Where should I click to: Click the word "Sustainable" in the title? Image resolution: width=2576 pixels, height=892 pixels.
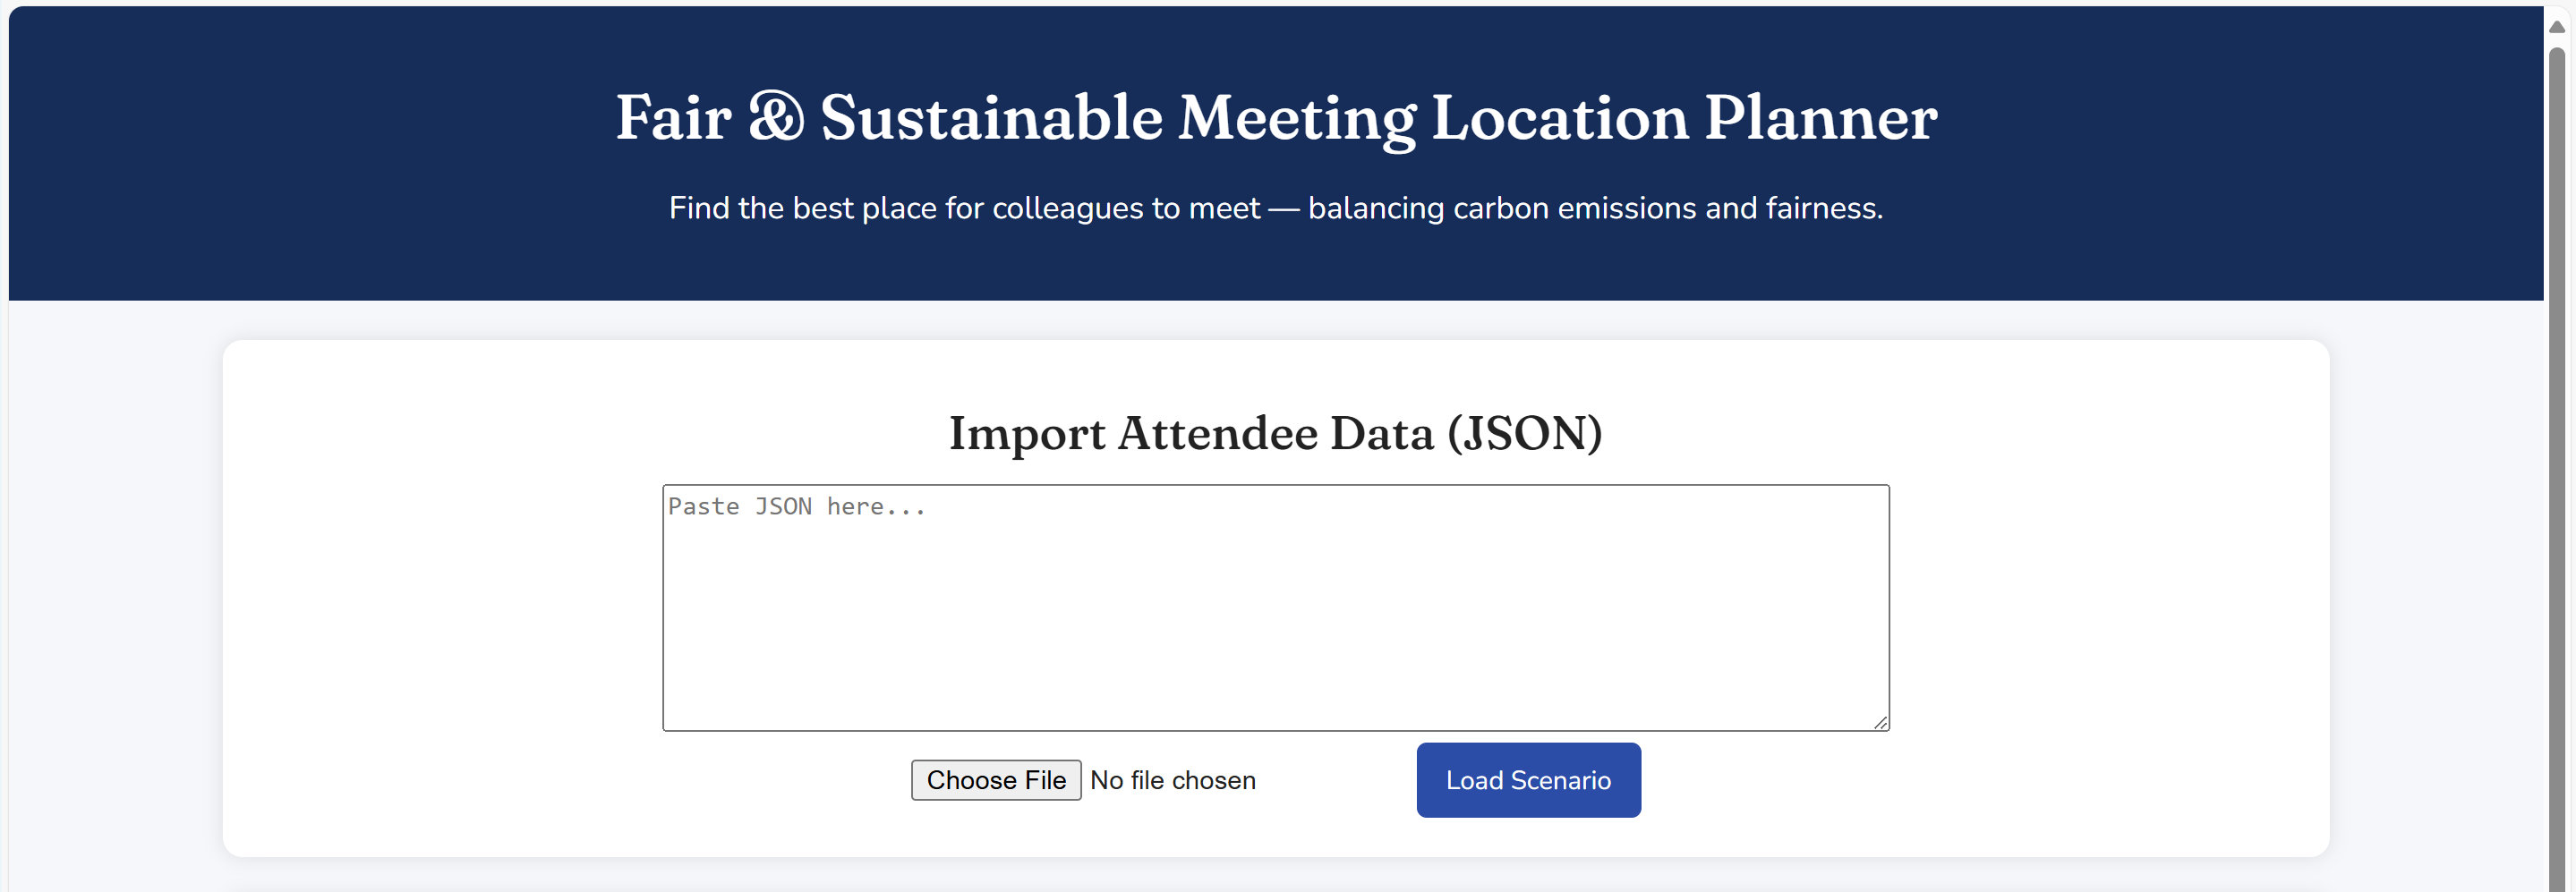(x=991, y=118)
